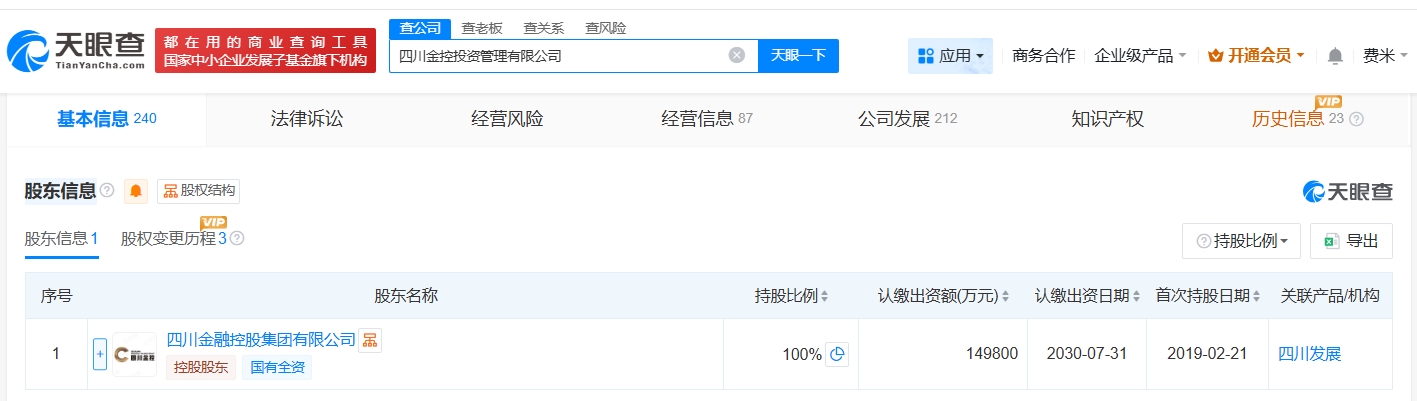Expand the 企业级产品 menu

coord(1140,56)
